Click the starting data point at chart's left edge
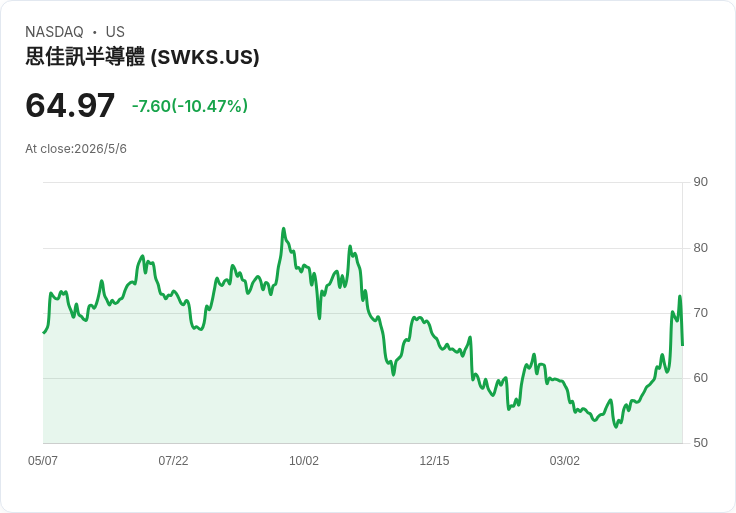Viewport: 736px width, 513px height. point(44,332)
